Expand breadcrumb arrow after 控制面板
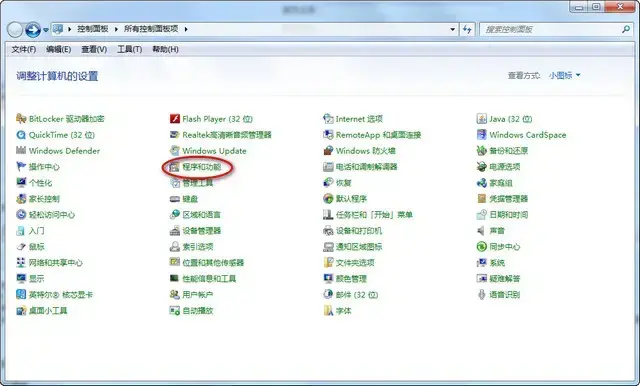 tap(116, 29)
